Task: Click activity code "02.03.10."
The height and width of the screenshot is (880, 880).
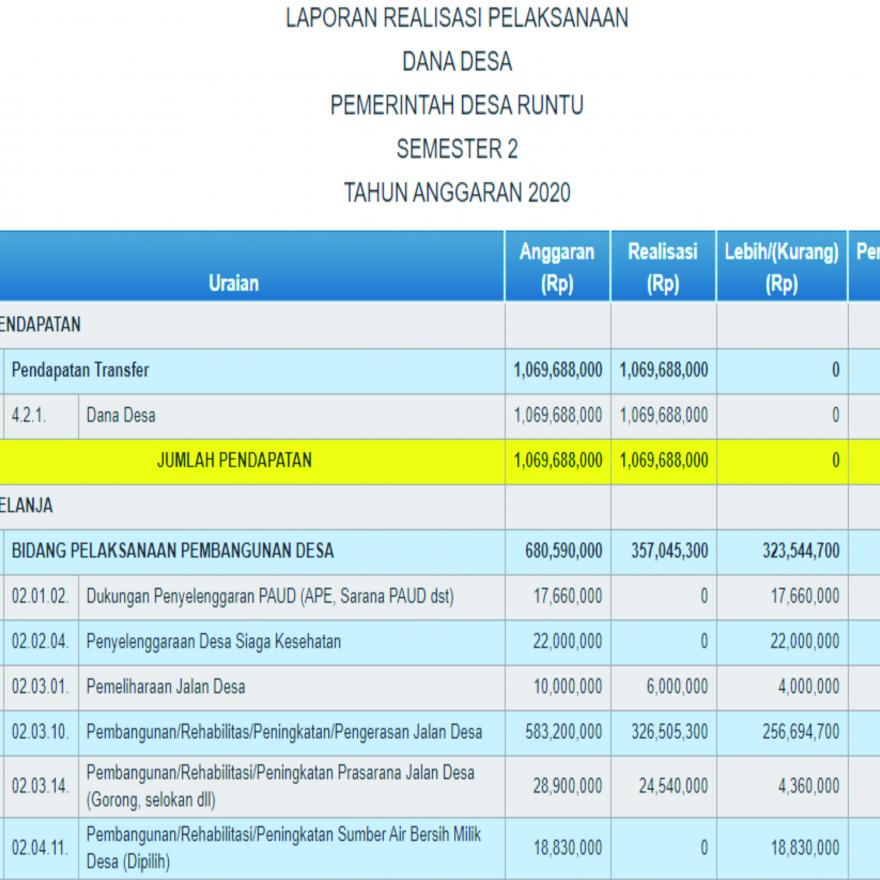Action: coord(40,732)
